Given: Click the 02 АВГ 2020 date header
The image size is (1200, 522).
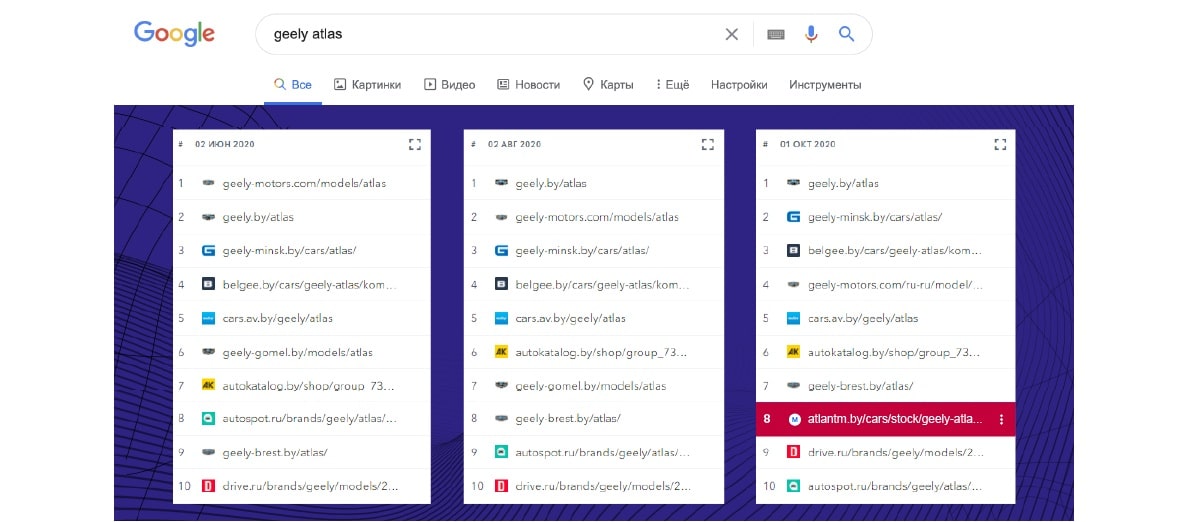Looking at the screenshot, I should (x=515, y=144).
